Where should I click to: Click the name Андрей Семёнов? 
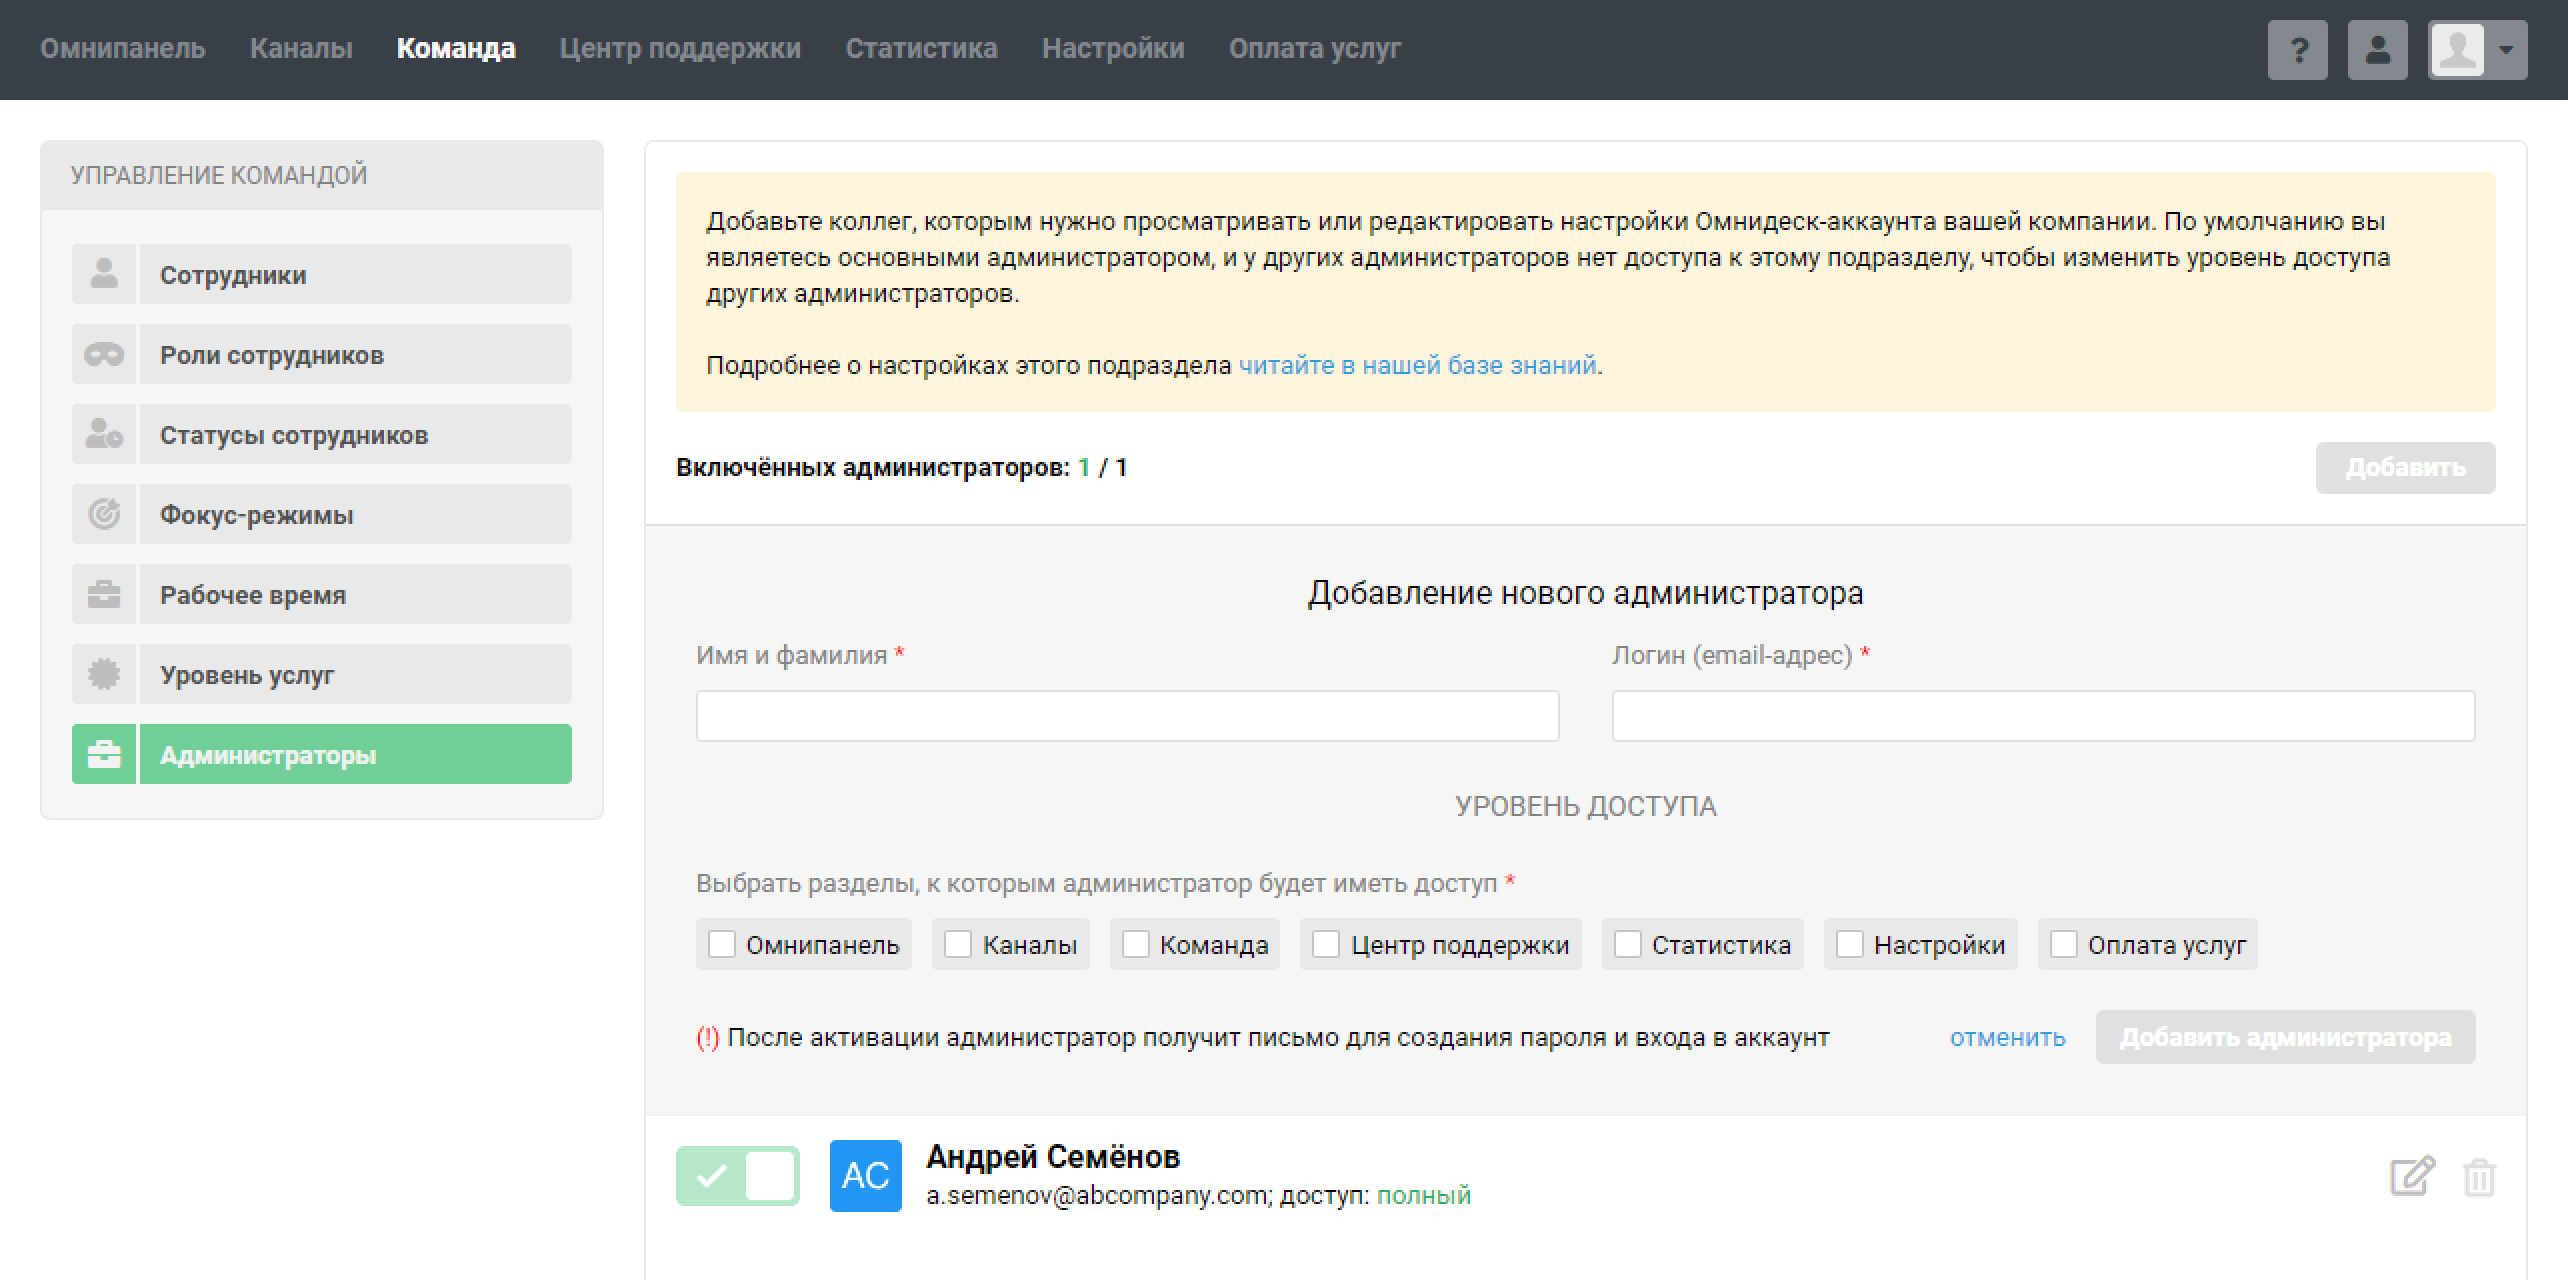(x=1053, y=1157)
